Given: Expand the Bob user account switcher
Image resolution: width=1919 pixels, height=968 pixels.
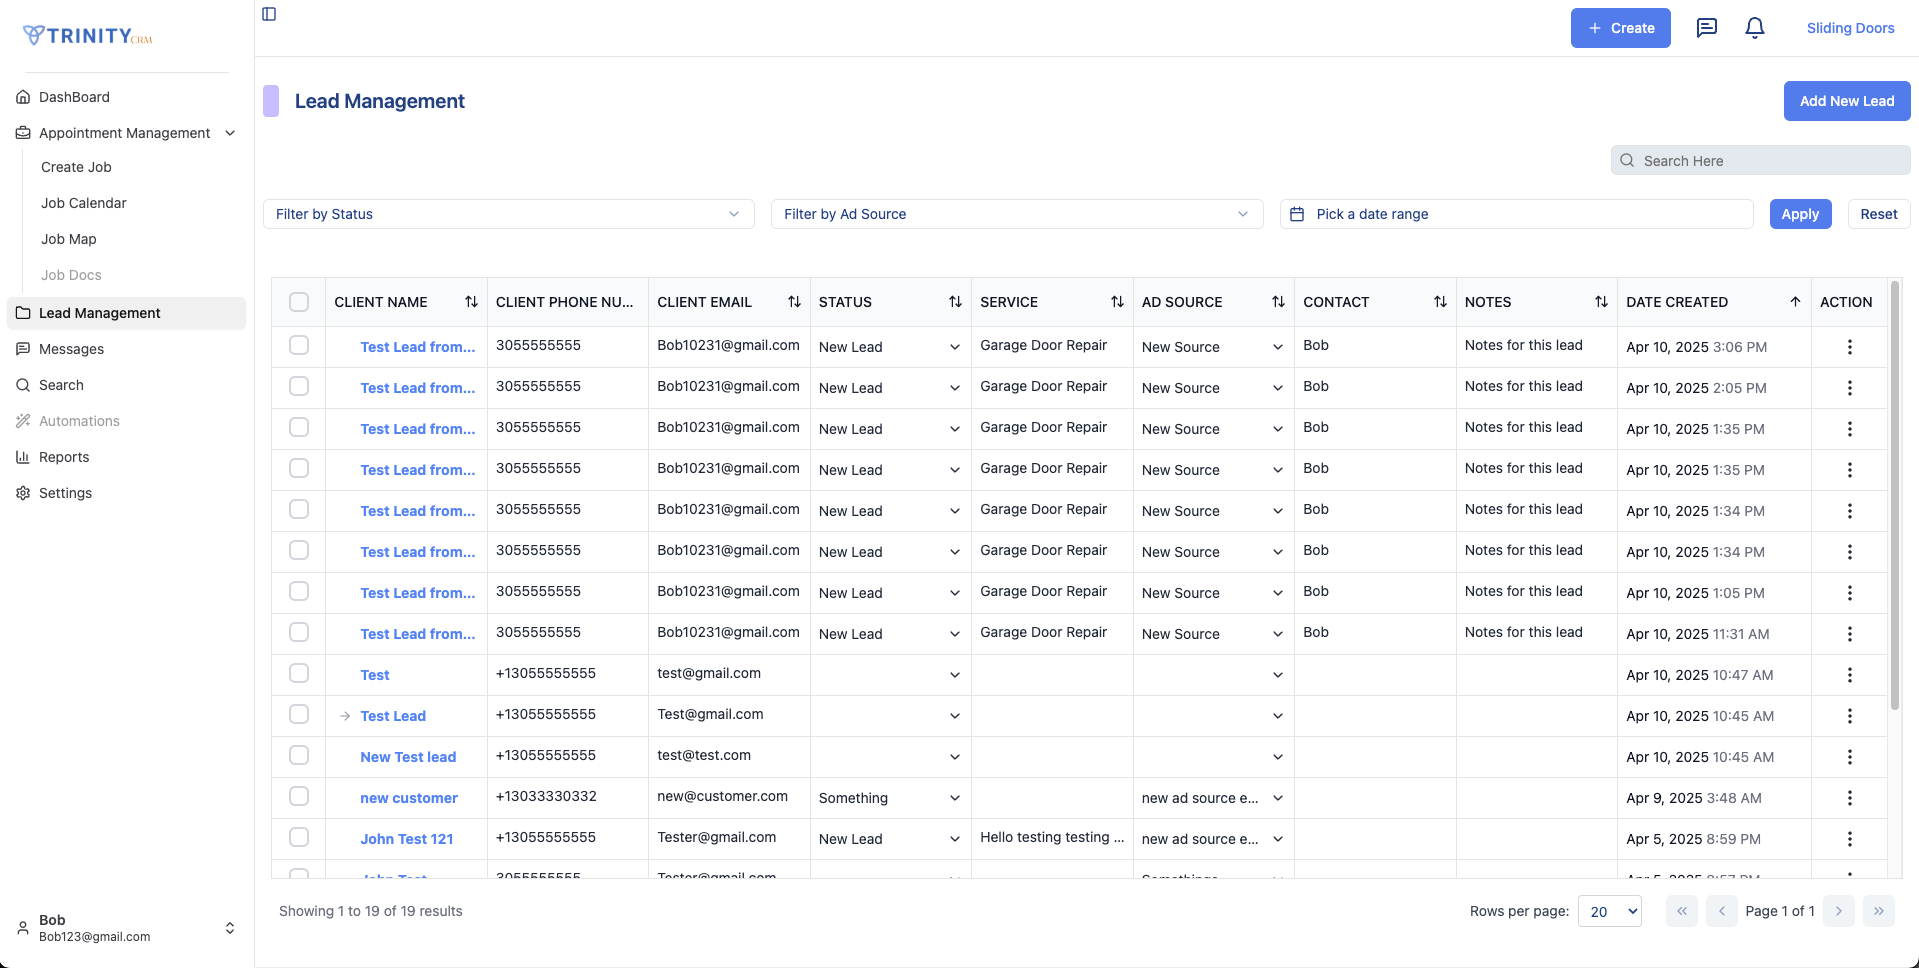Looking at the screenshot, I should pyautogui.click(x=230, y=928).
